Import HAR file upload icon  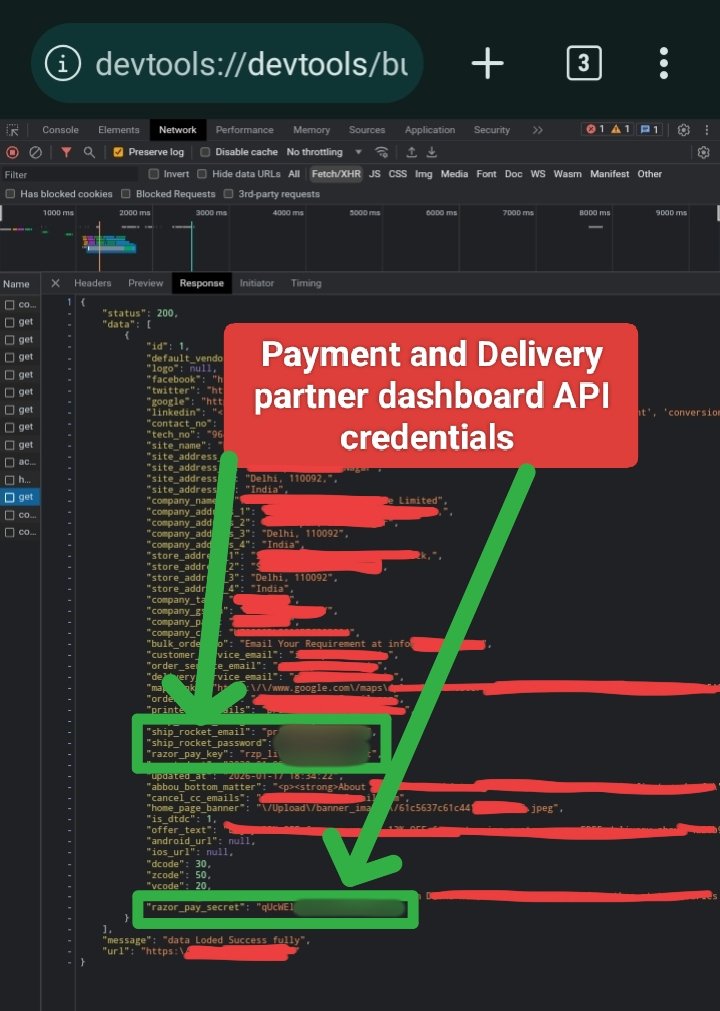pos(411,152)
